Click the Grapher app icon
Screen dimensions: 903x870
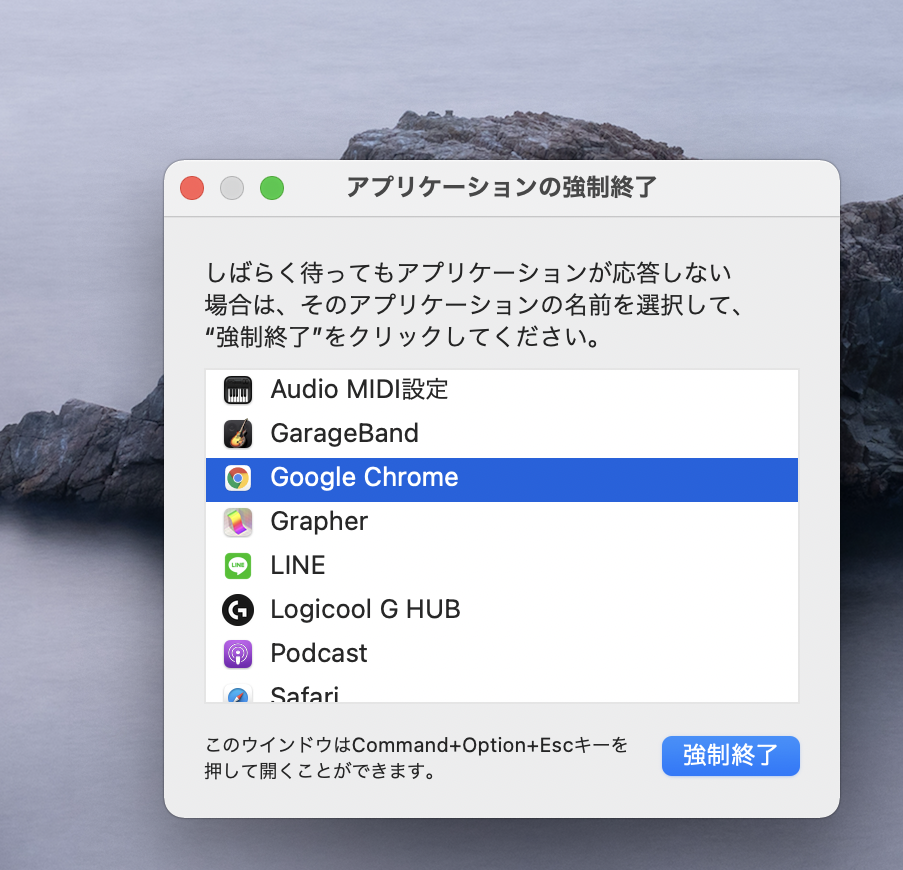[238, 522]
